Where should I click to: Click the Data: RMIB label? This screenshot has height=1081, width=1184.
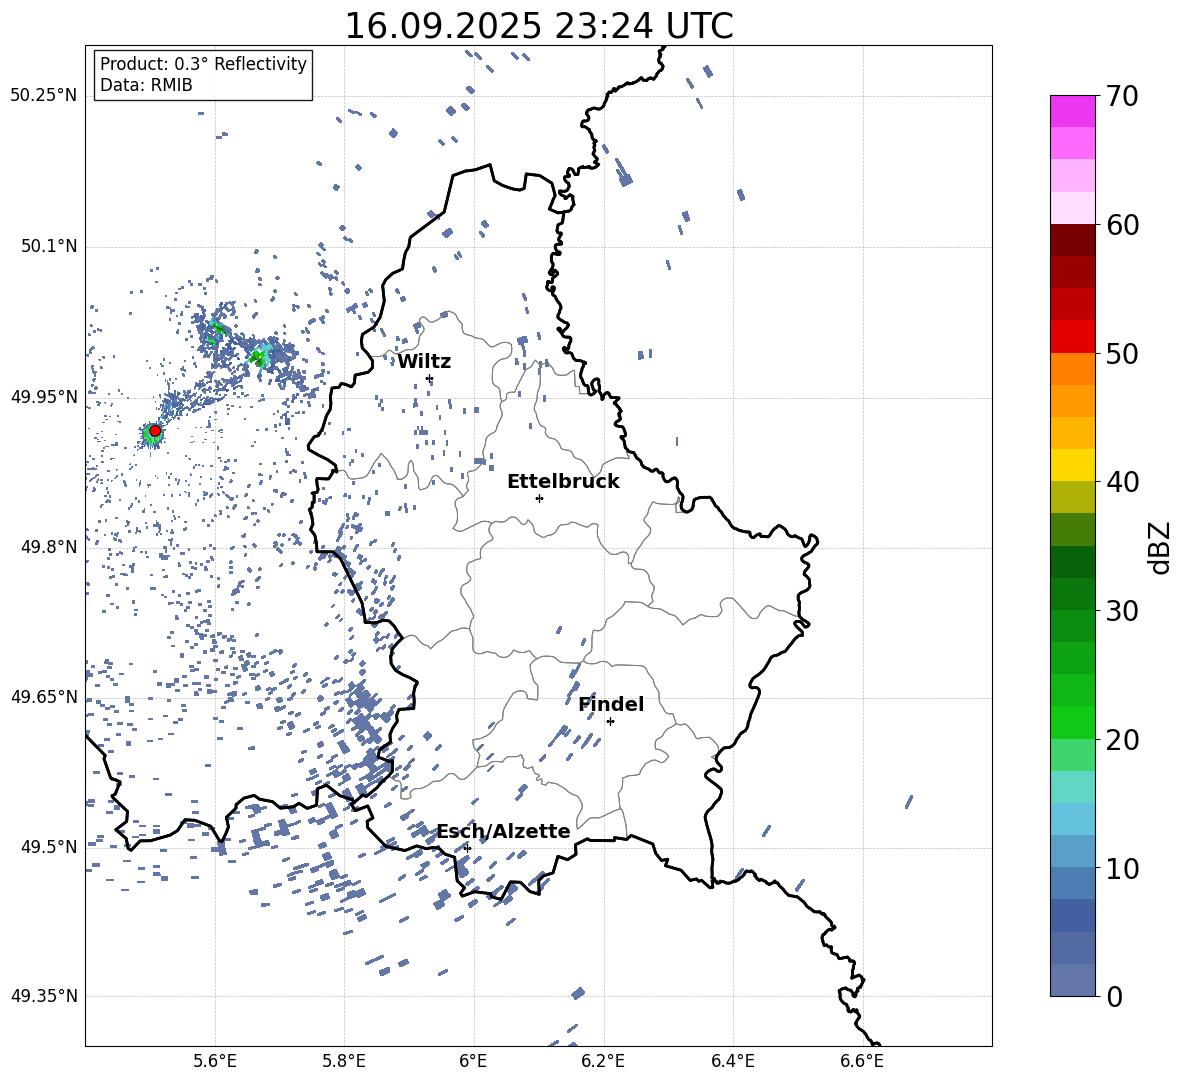click(146, 85)
